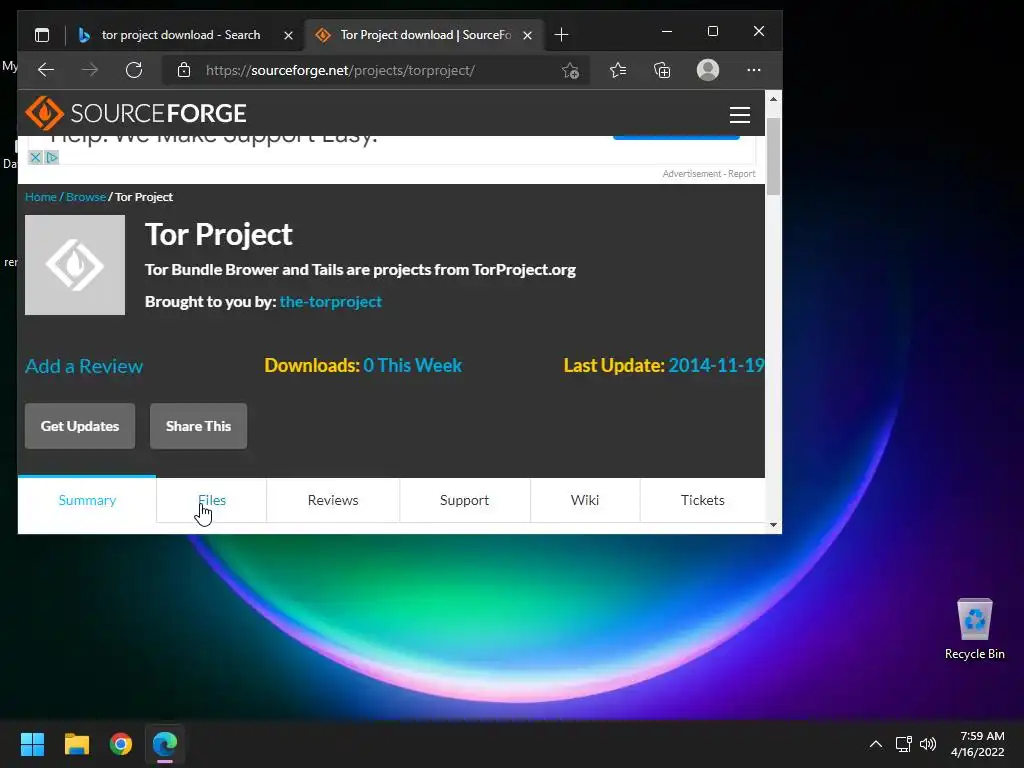This screenshot has height=768, width=1024.
Task: Click the 'Advertisement - Report' link
Action: point(709,174)
